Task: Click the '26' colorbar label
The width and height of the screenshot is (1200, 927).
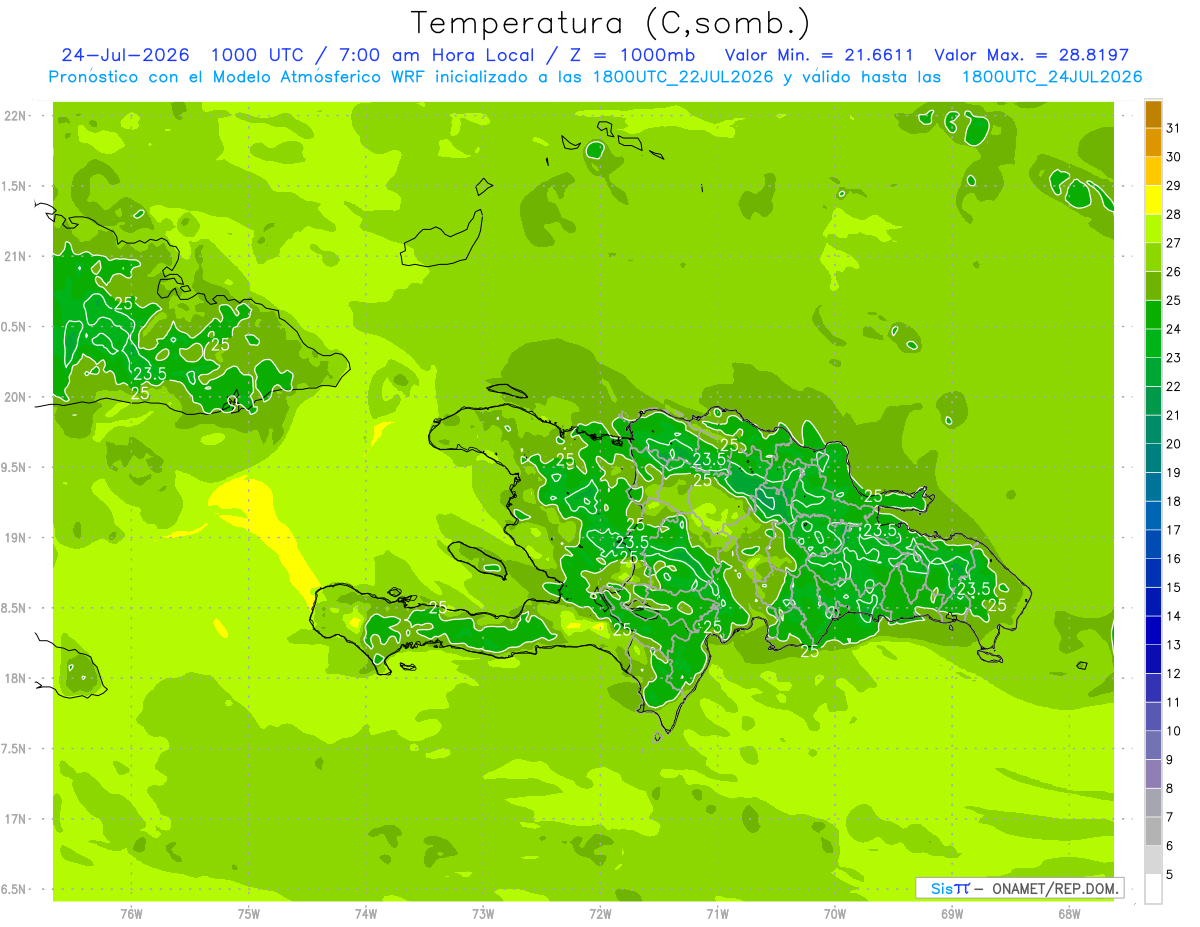Action: (x=1173, y=272)
